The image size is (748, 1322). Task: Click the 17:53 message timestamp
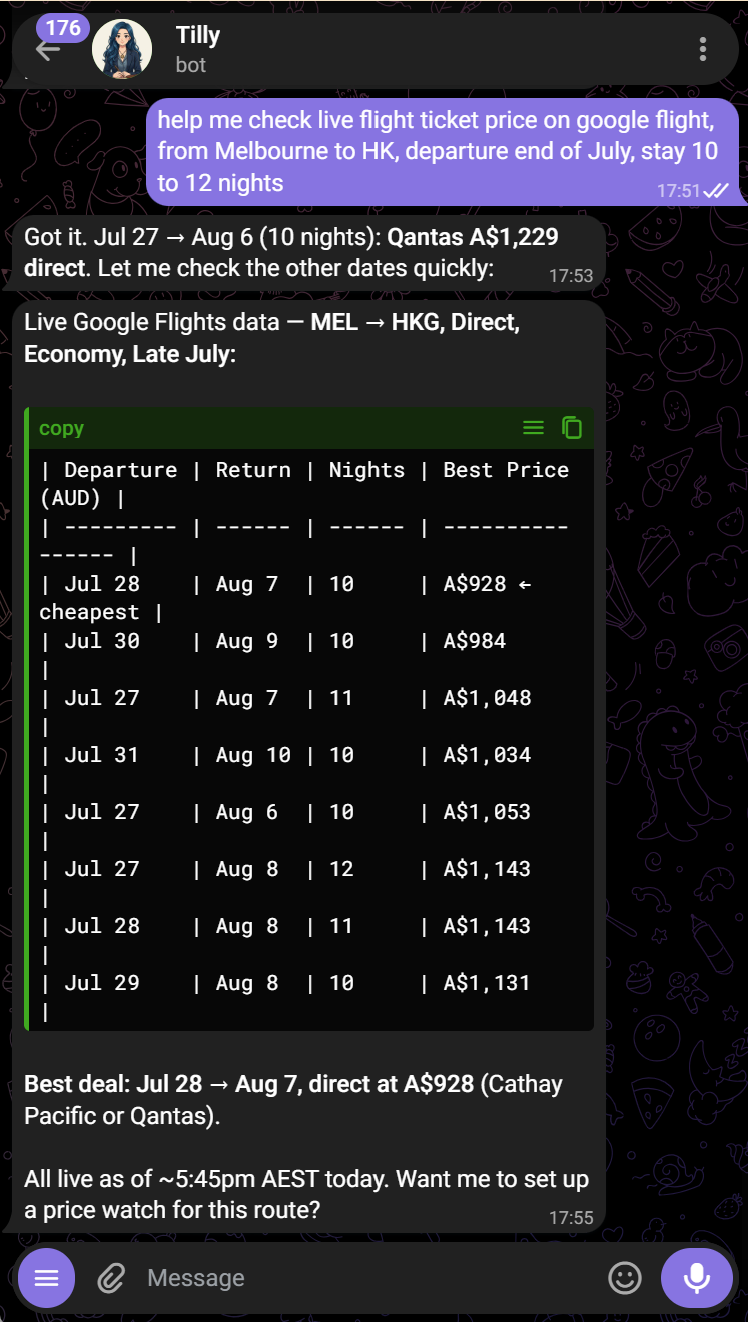pyautogui.click(x=570, y=276)
